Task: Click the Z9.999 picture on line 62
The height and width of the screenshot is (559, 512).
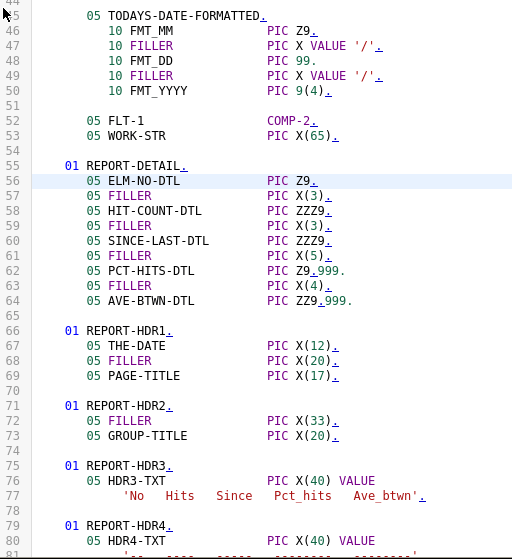Action: [317, 271]
